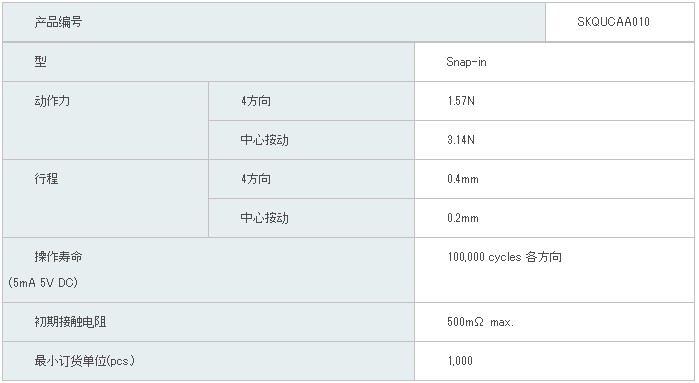Select 4方向 under 动作力
Screen dimensions: 699x383
(x=256, y=101)
